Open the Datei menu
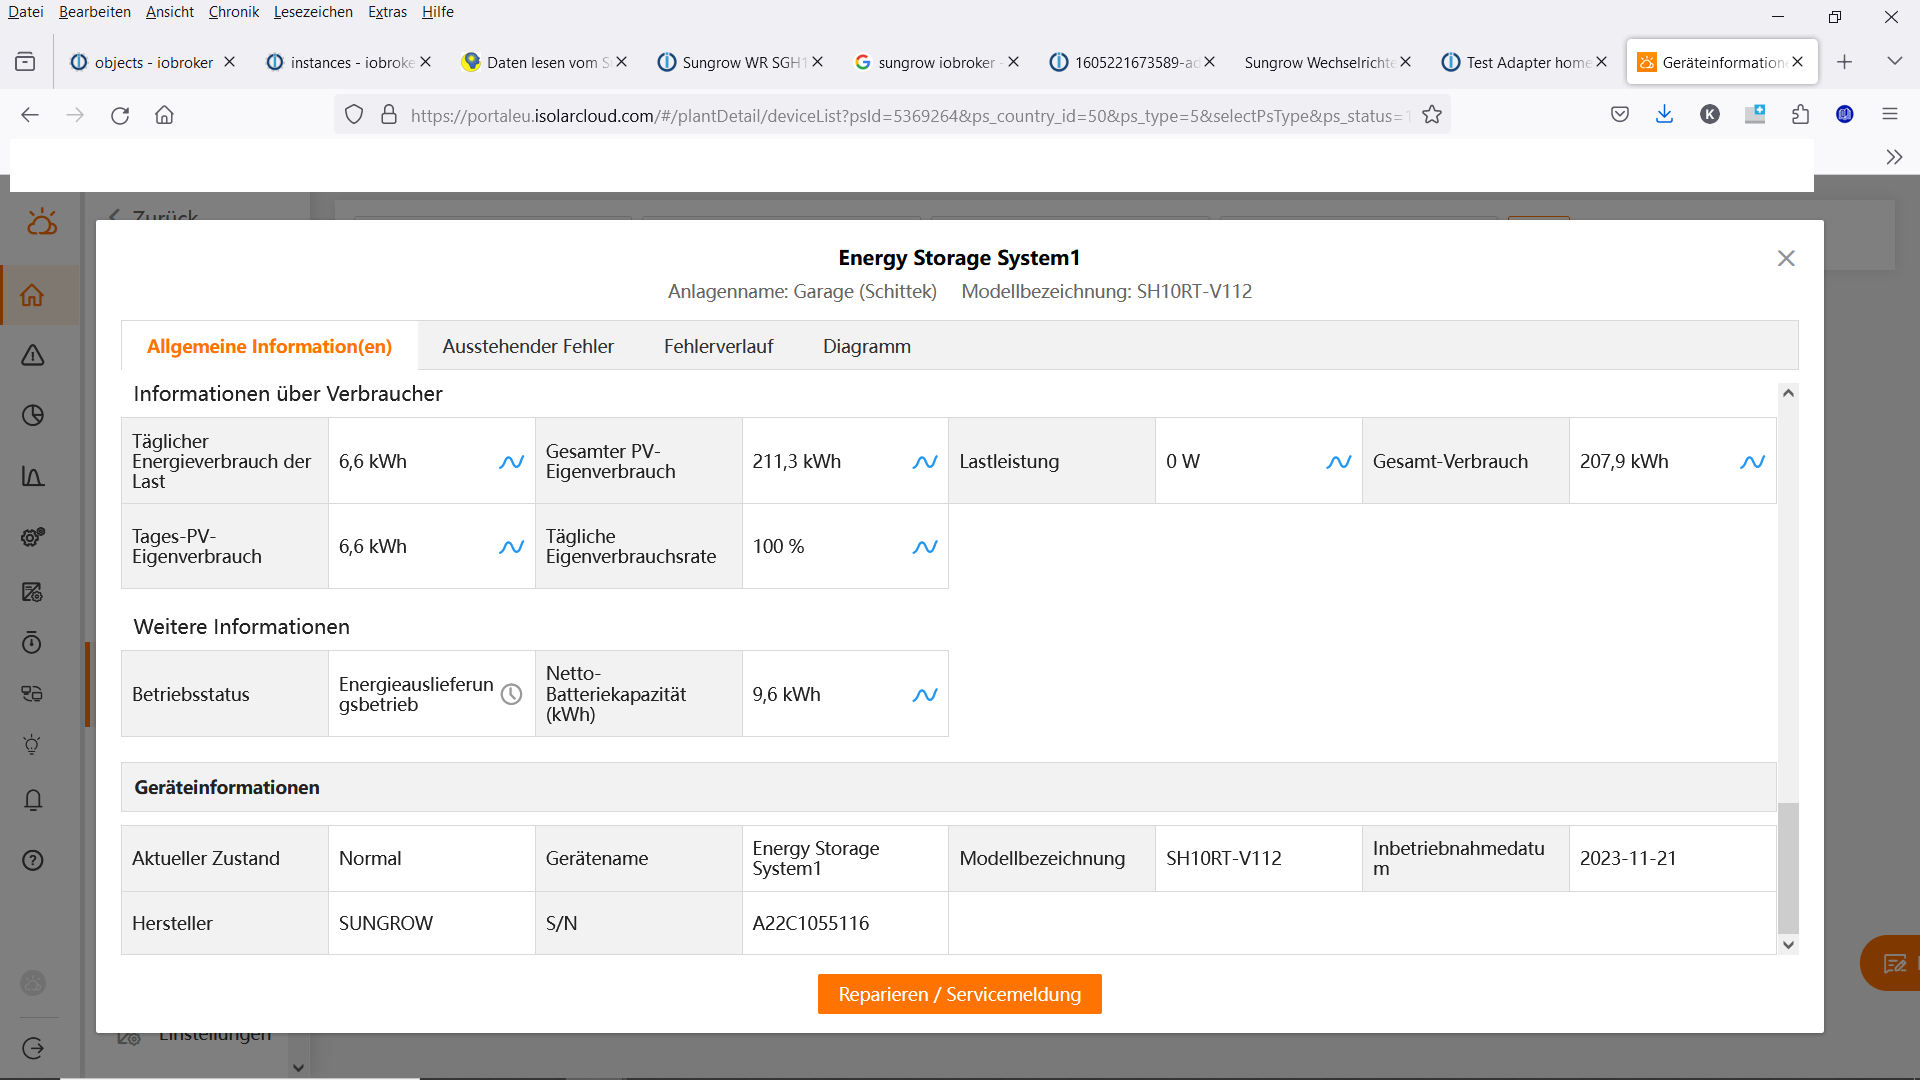 (26, 12)
